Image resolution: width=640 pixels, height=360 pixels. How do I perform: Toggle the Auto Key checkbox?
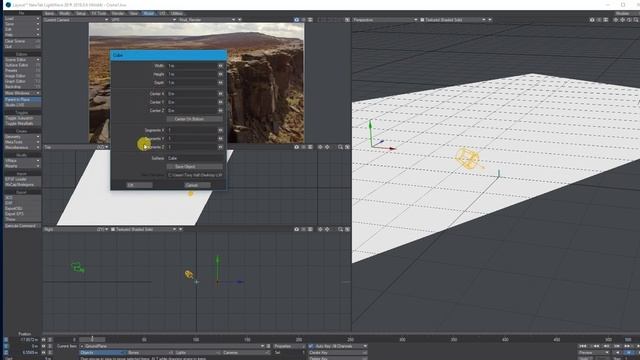point(311,346)
